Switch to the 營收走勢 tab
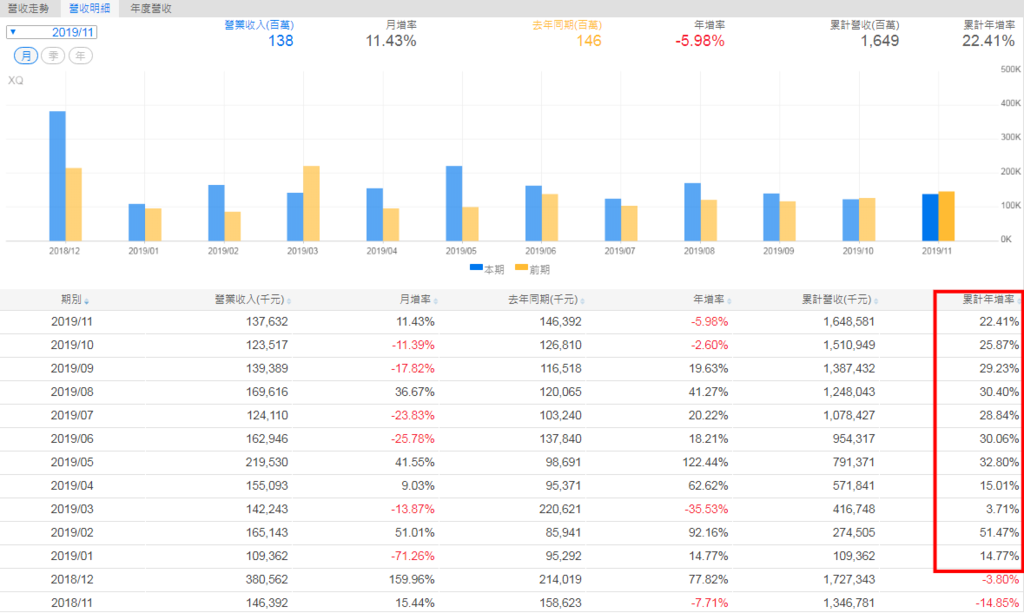Viewport: 1024px width, 613px height. coord(28,8)
